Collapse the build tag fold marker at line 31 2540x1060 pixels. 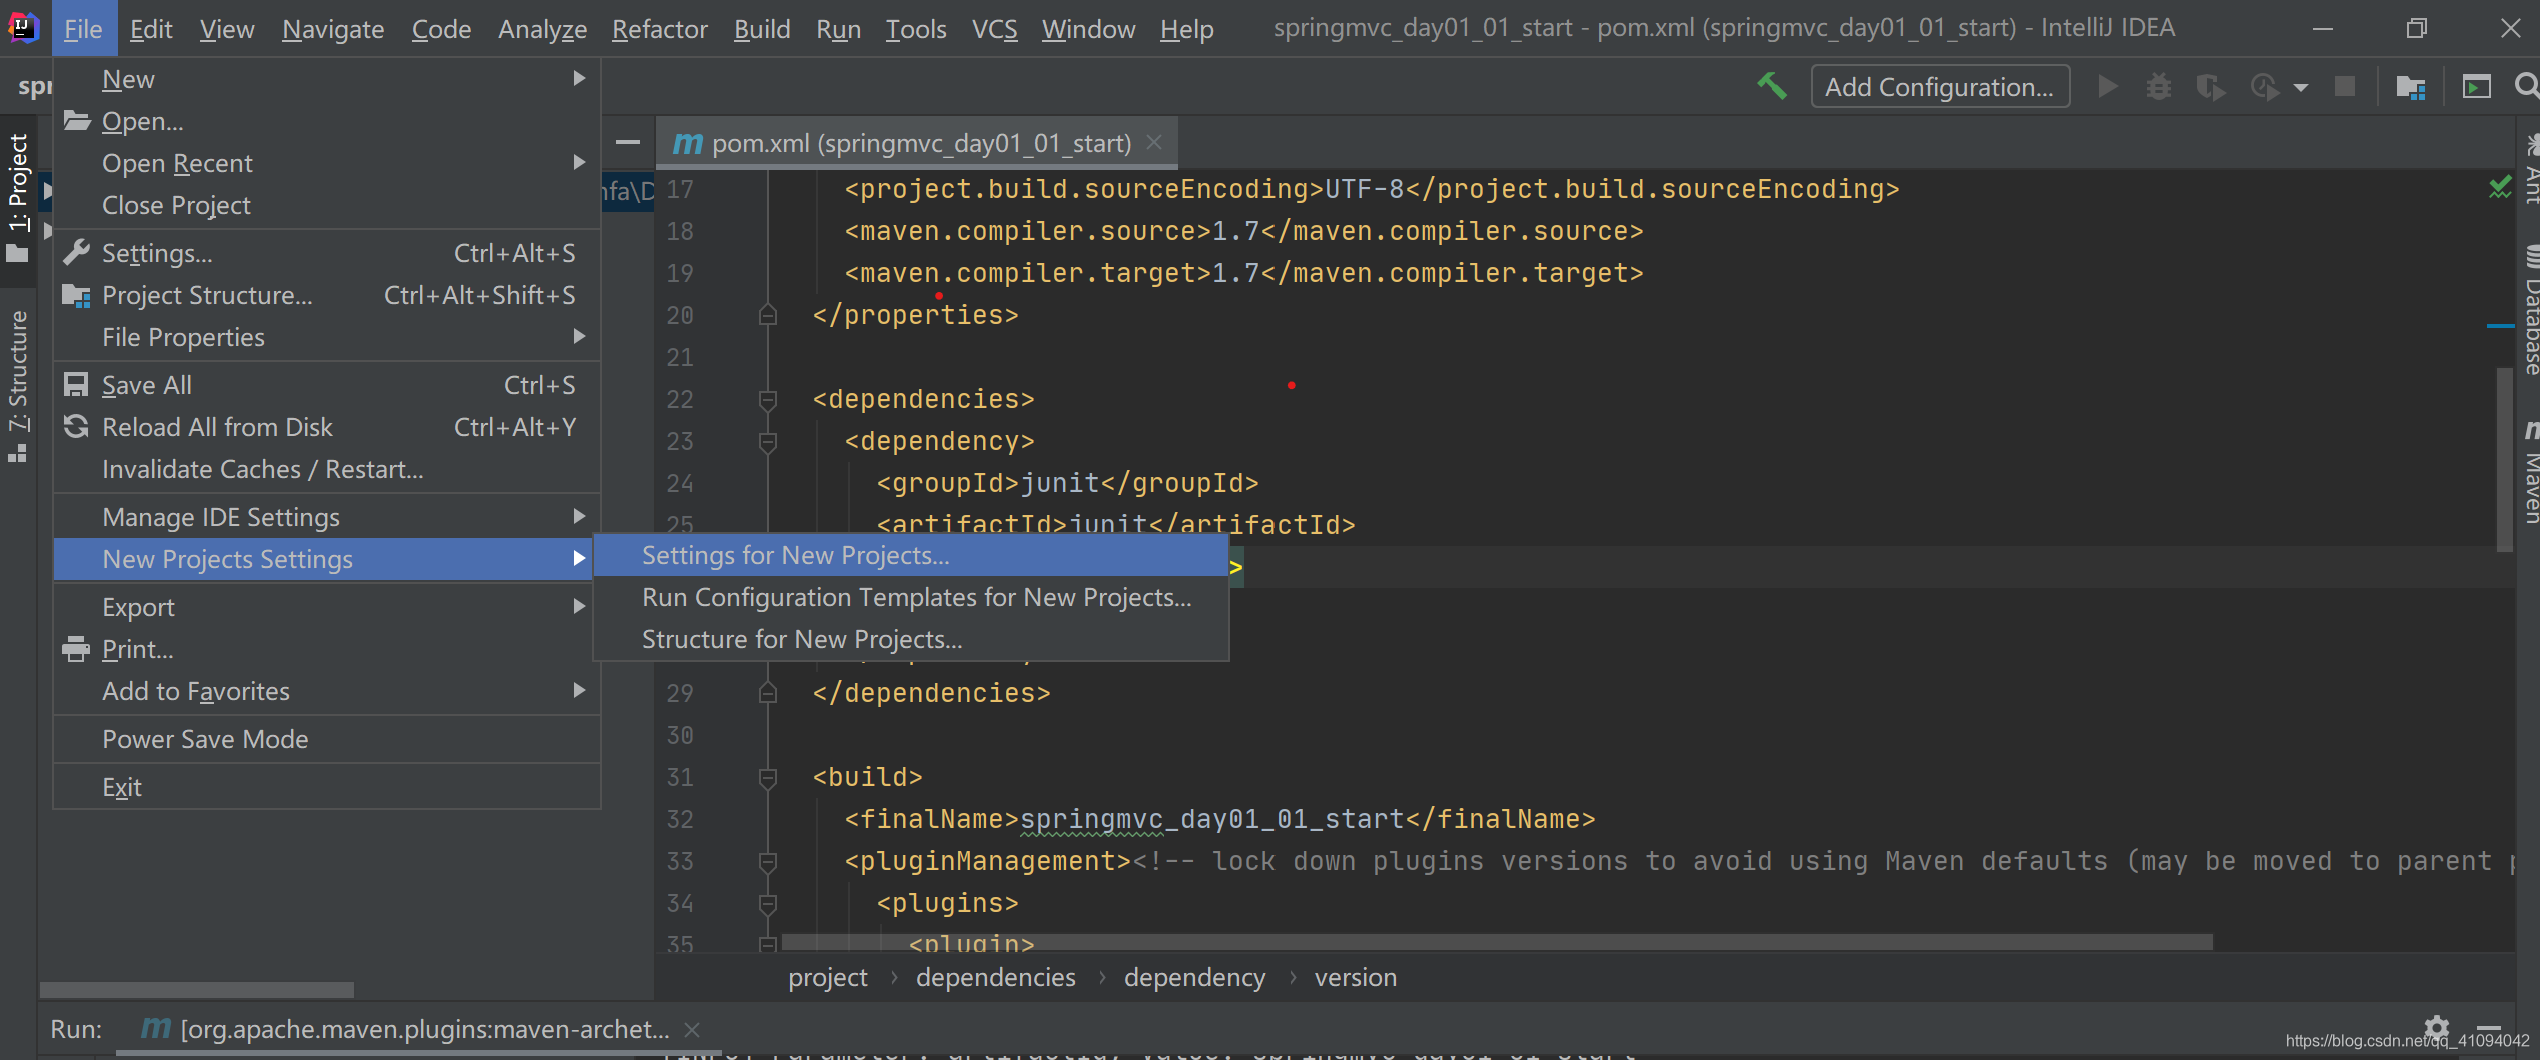click(x=767, y=777)
